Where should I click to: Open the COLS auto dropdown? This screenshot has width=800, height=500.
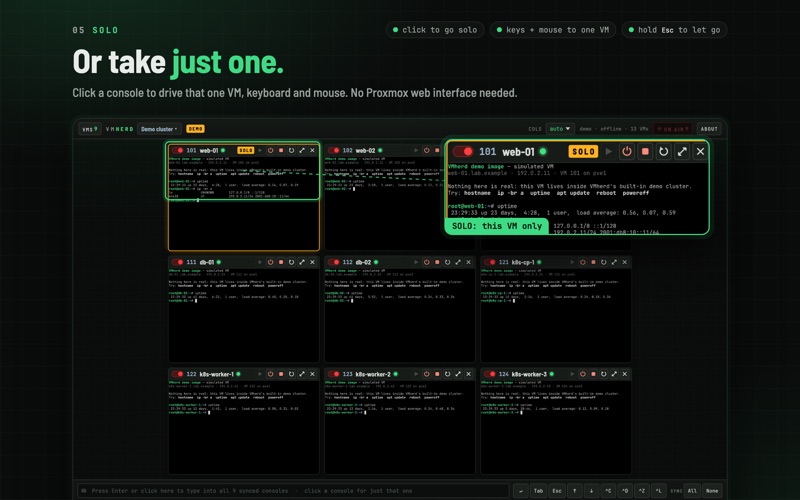pos(560,129)
